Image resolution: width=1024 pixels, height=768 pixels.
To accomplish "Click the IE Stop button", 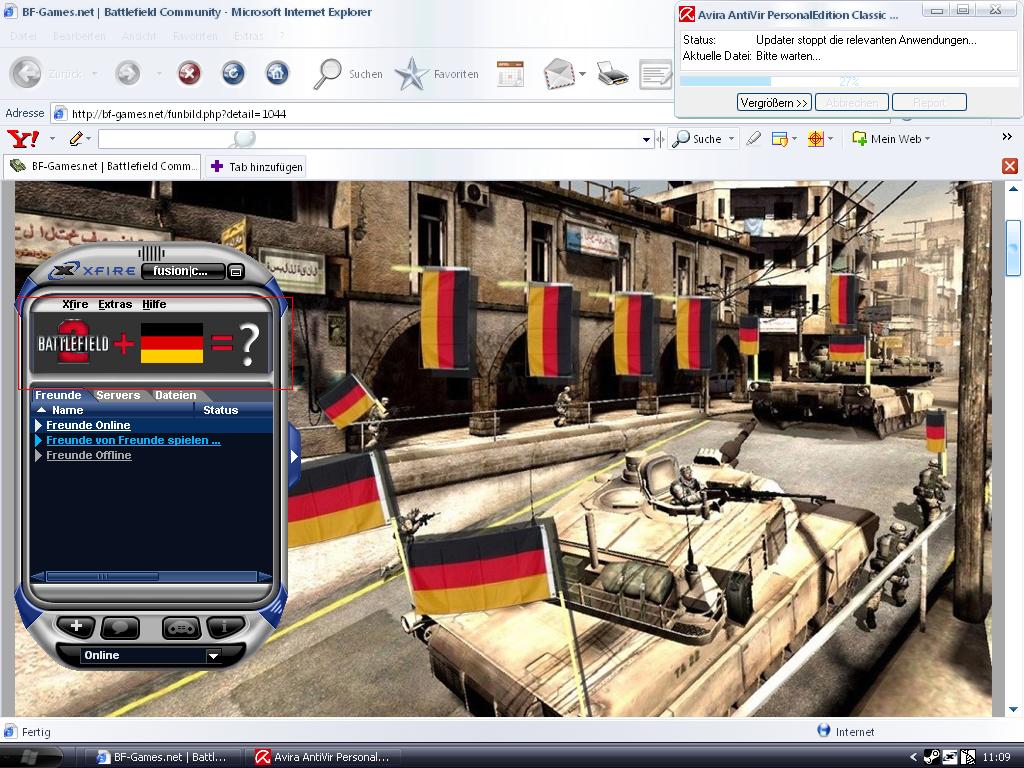I will tap(189, 73).
